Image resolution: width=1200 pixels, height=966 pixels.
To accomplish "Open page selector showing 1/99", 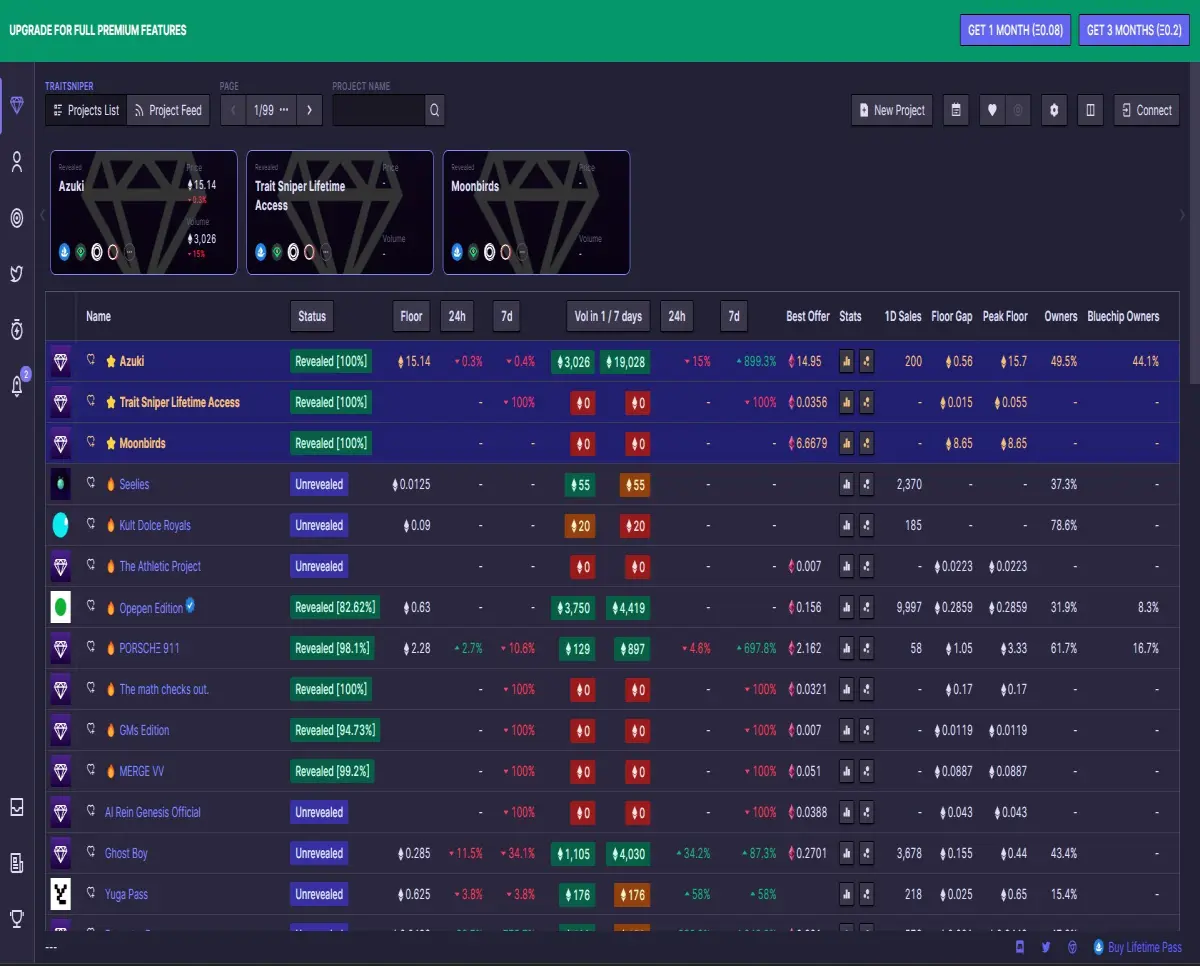I will tap(271, 110).
